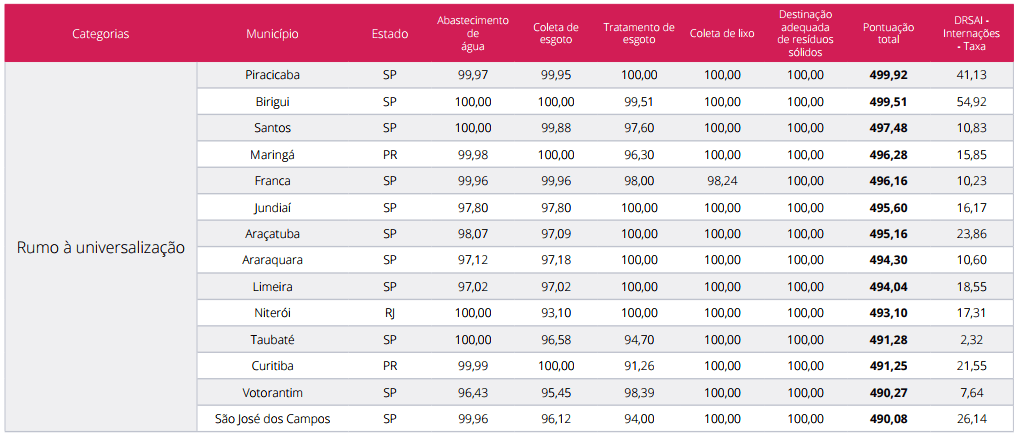Click the Pontuação total column header
Viewport: 1018px width, 435px height.
pos(888,33)
